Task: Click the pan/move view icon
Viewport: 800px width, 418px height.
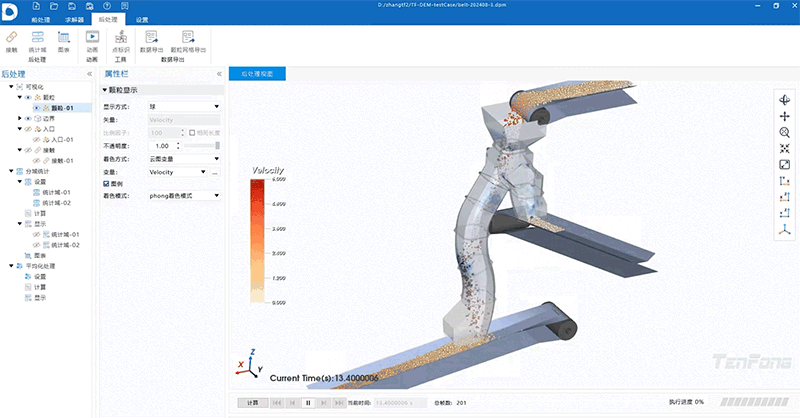Action: tap(785, 116)
